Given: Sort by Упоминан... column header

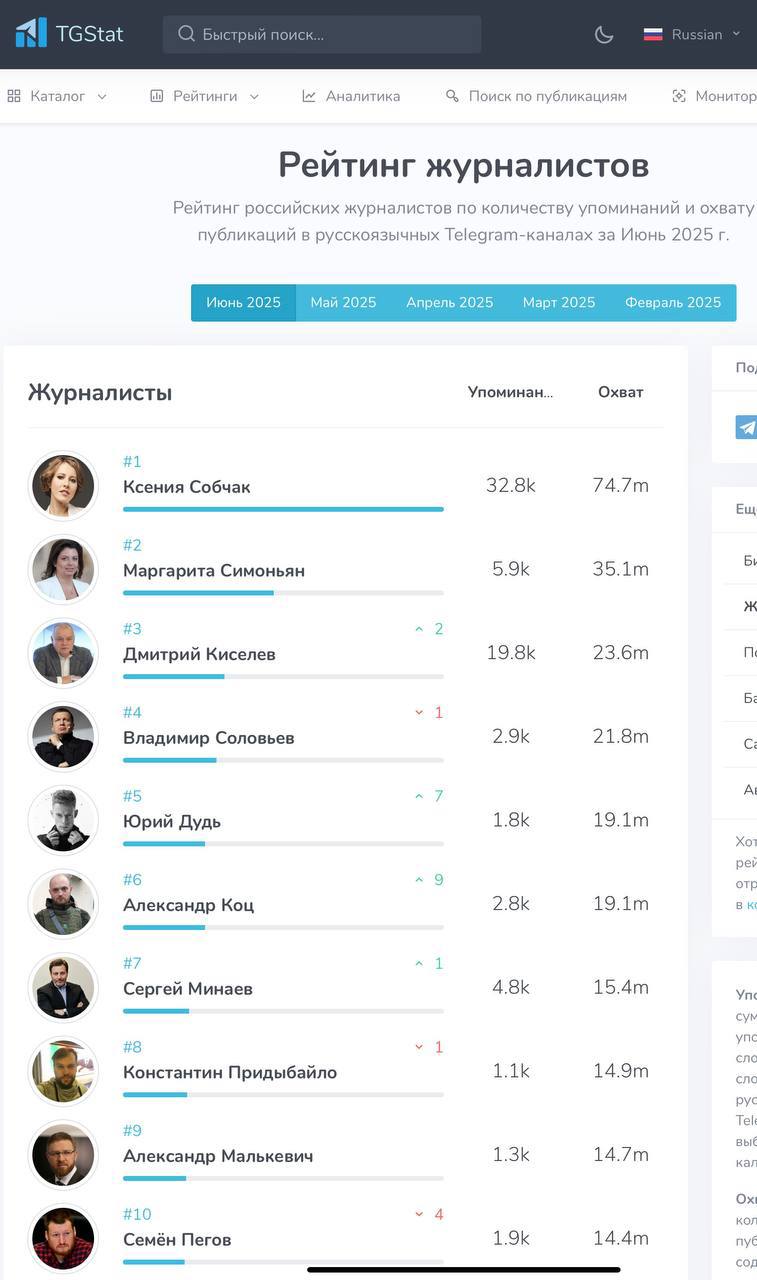Looking at the screenshot, I should click(x=510, y=392).
